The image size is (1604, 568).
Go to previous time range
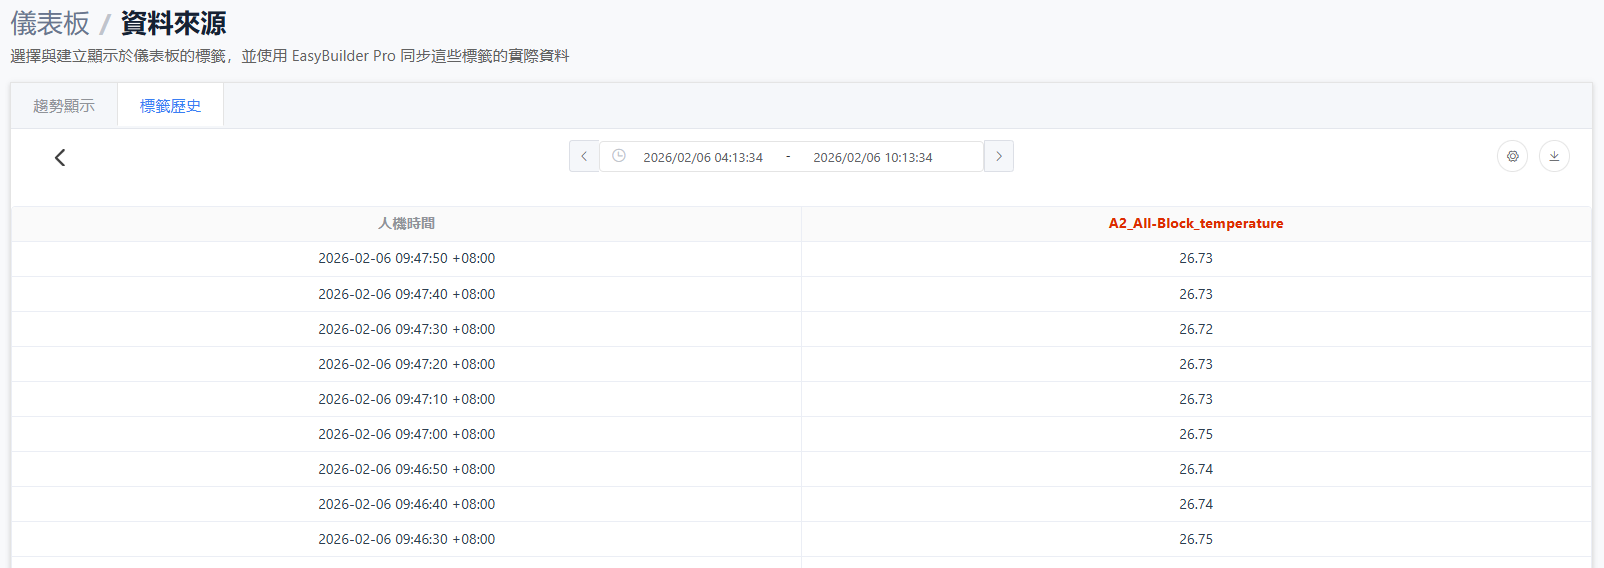coord(584,156)
